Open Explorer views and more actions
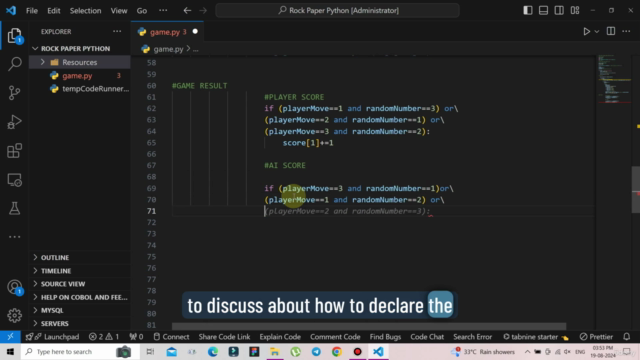Image resolution: width=640 pixels, height=360 pixels. tap(117, 31)
